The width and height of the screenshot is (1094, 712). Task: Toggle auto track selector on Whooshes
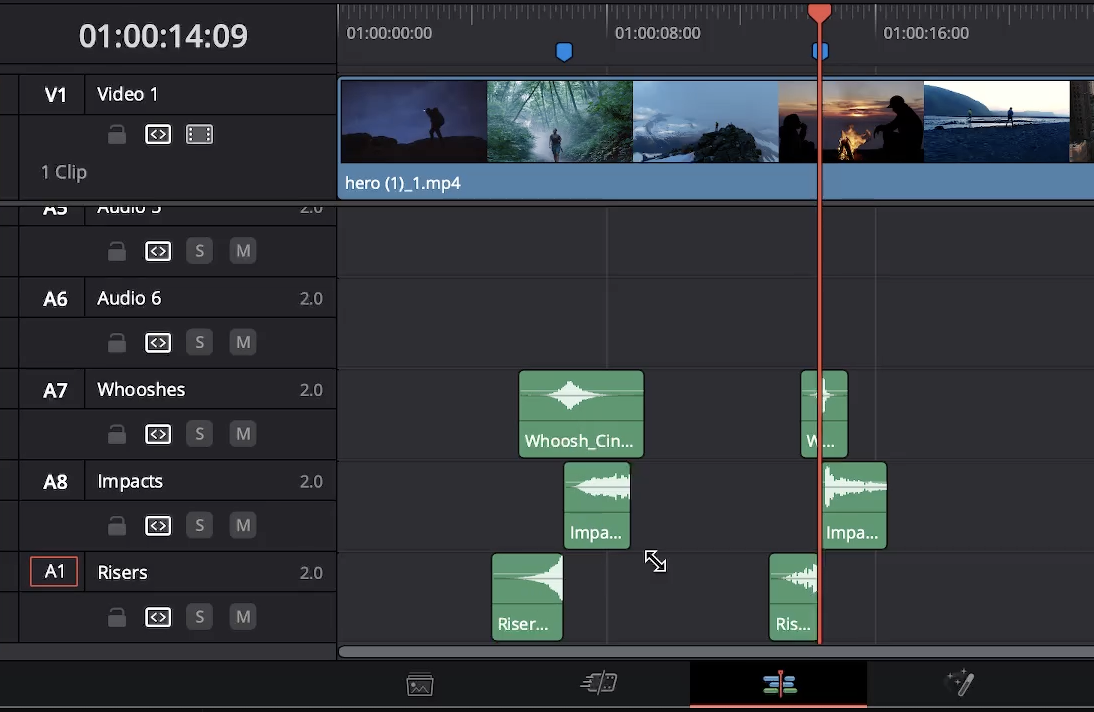click(158, 433)
